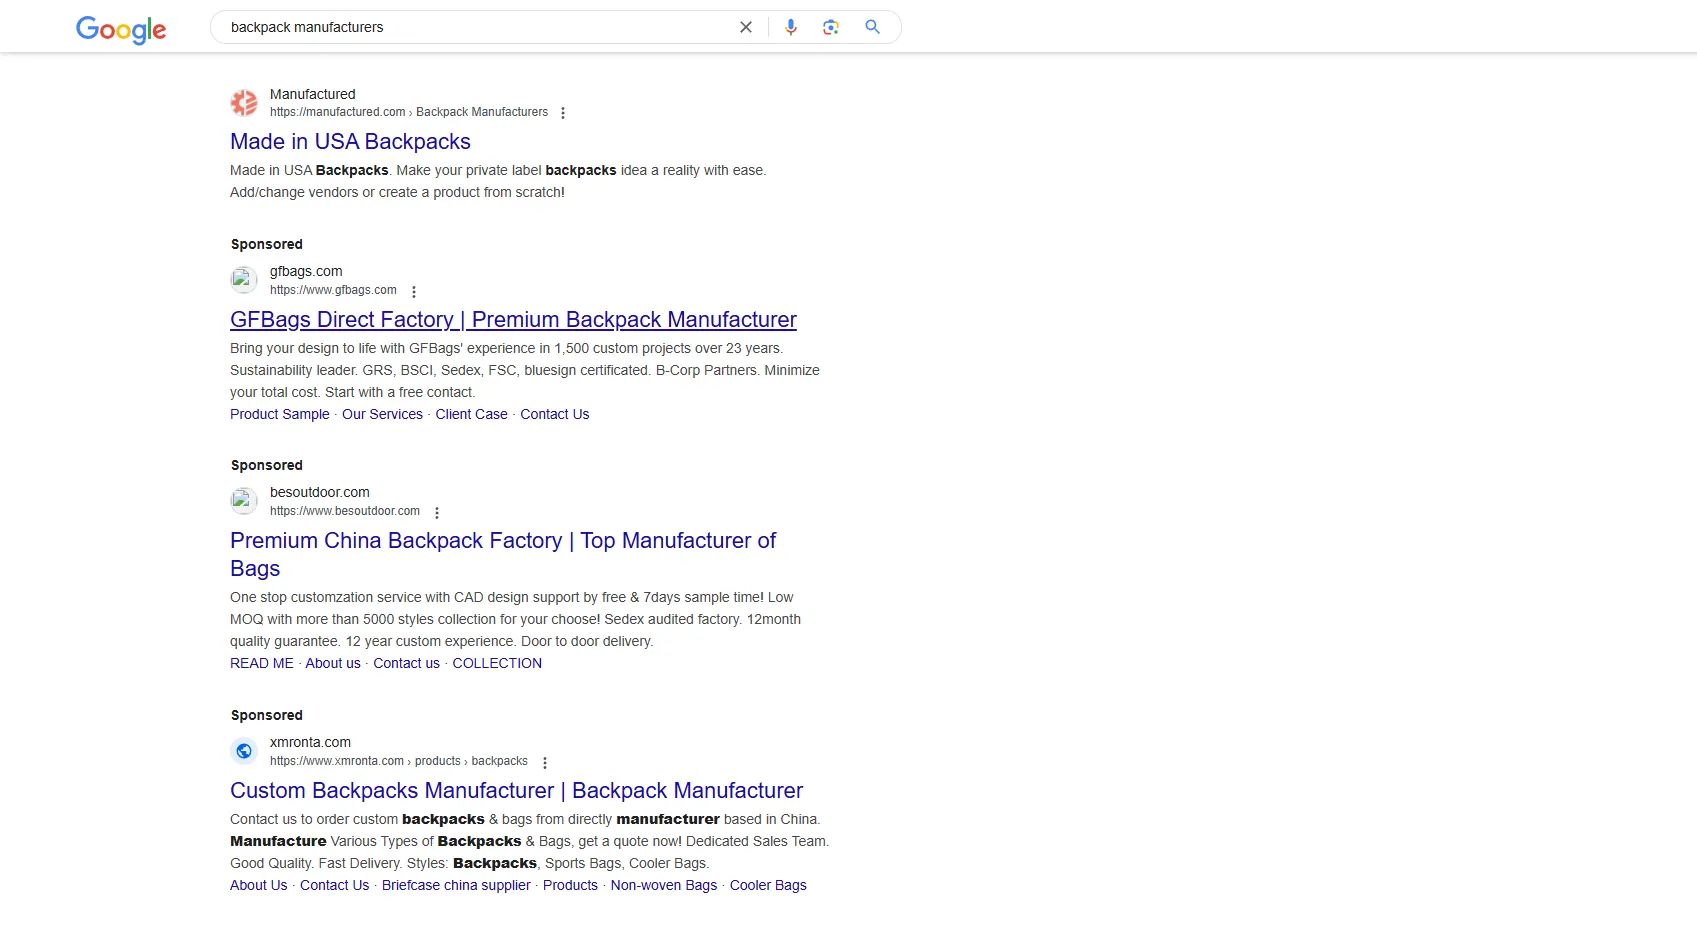1697x941 pixels.
Task: Open three-dot menu for xmronta.com ad
Action: click(545, 763)
